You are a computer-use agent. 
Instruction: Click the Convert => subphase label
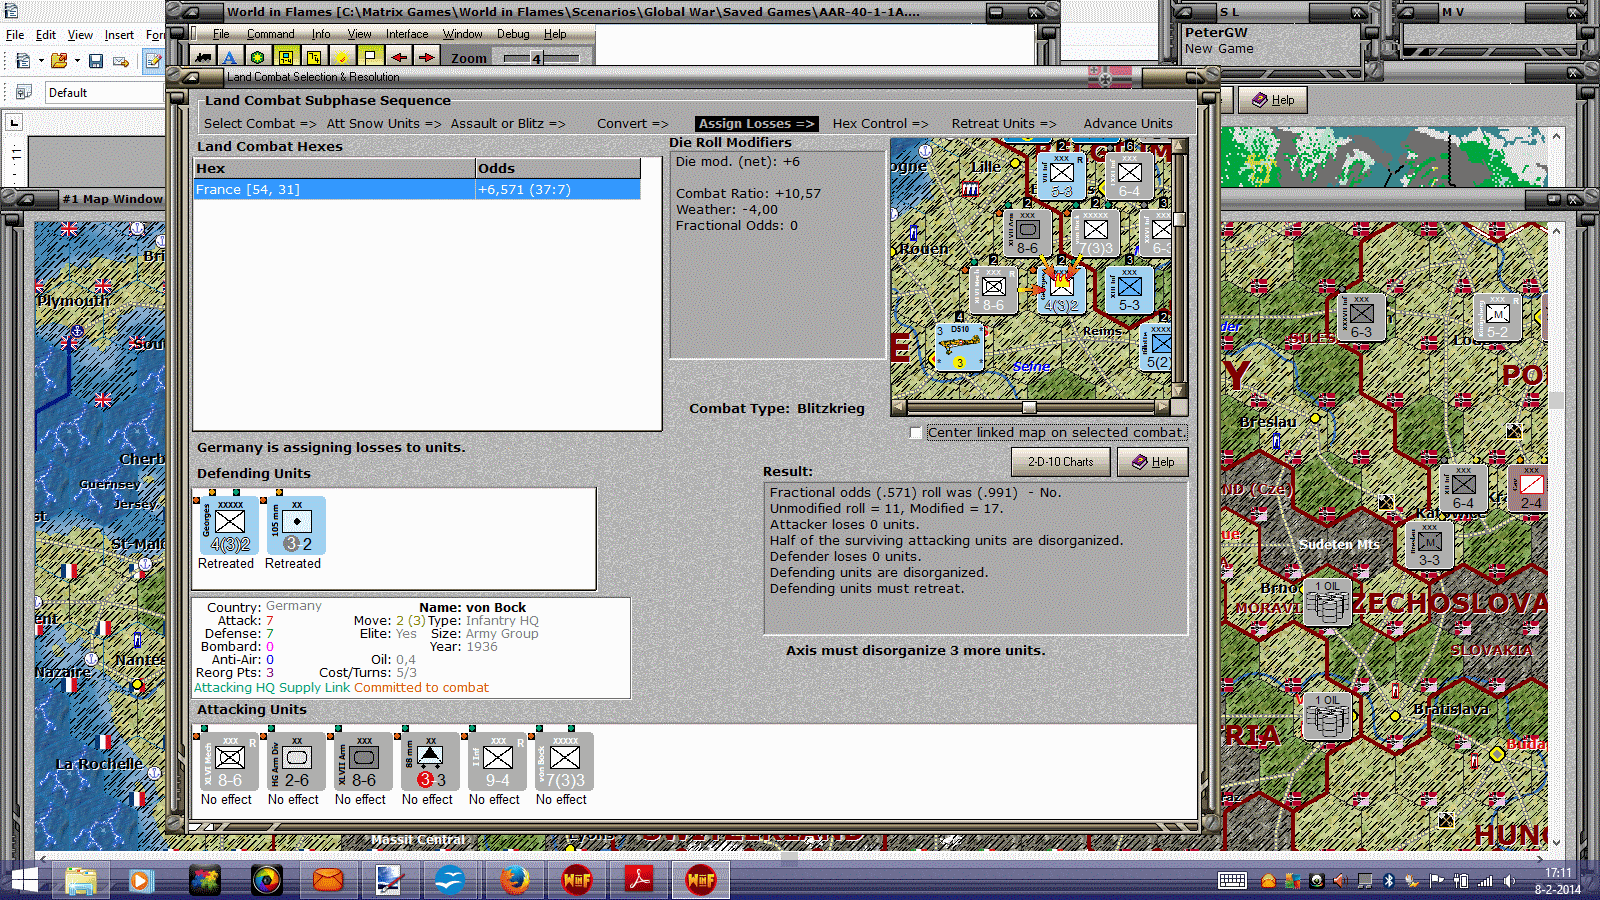coord(633,124)
